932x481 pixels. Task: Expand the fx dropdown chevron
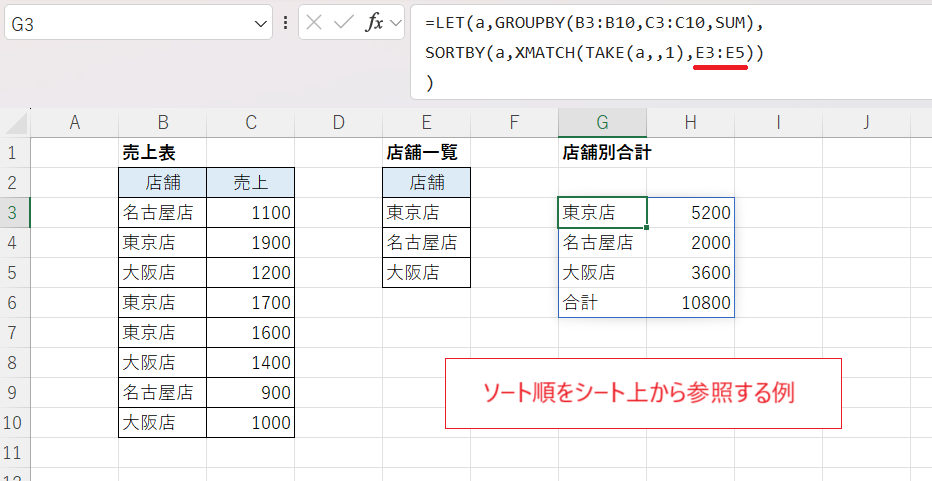click(395, 24)
